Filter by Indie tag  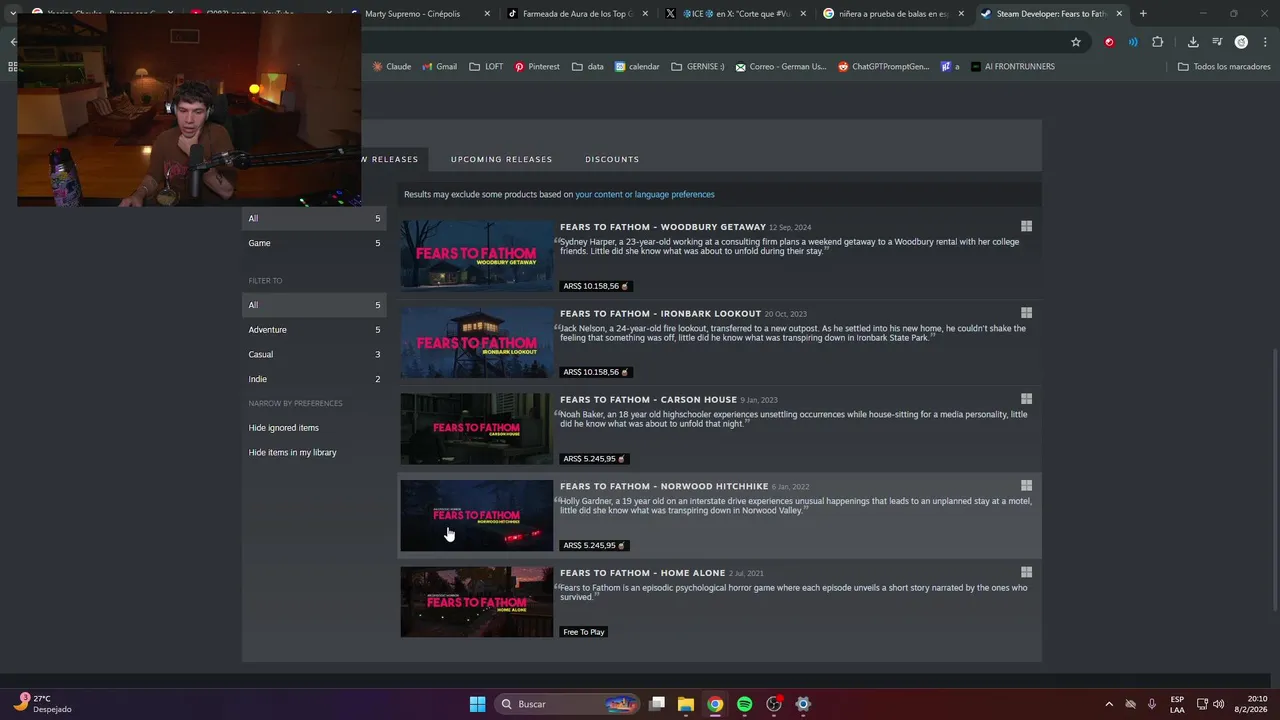[314, 379]
